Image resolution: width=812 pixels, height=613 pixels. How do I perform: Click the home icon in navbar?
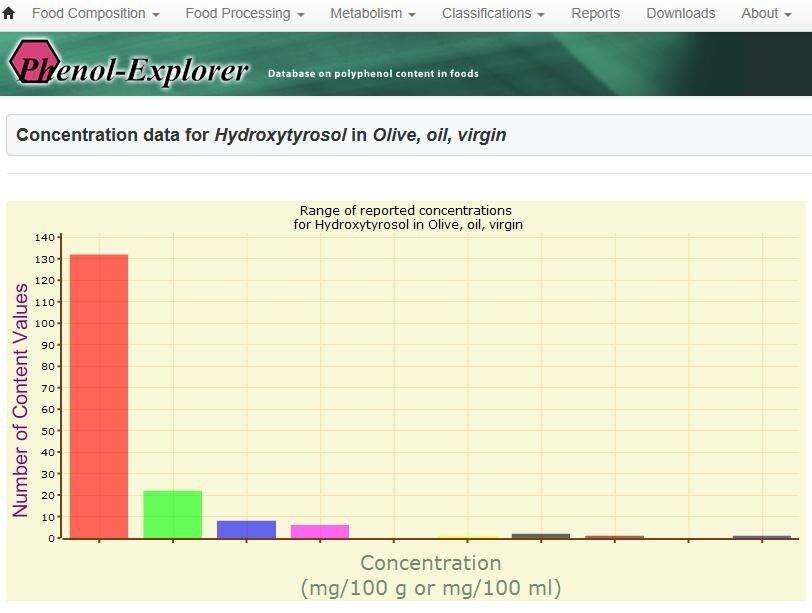tap(9, 14)
